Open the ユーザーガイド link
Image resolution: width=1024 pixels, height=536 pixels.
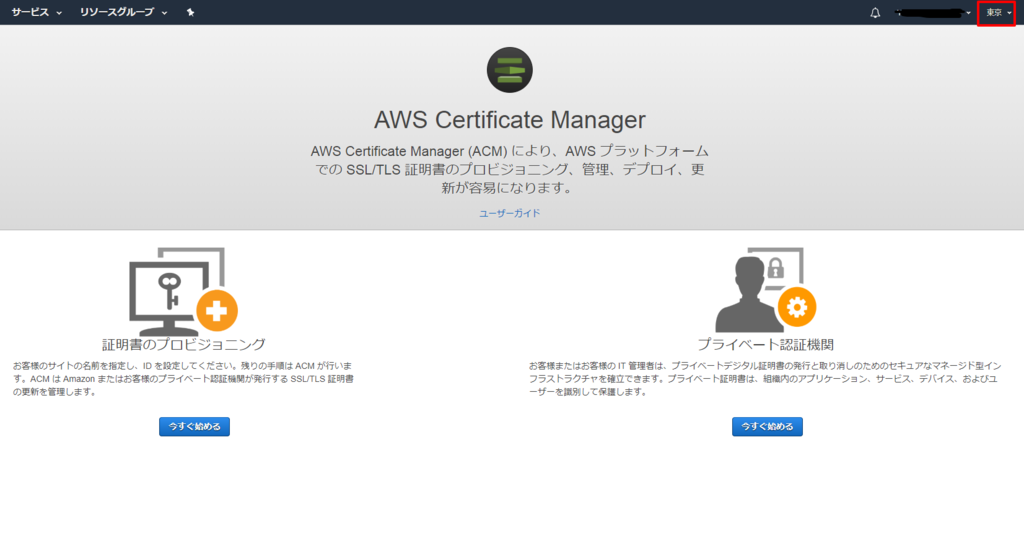[509, 213]
